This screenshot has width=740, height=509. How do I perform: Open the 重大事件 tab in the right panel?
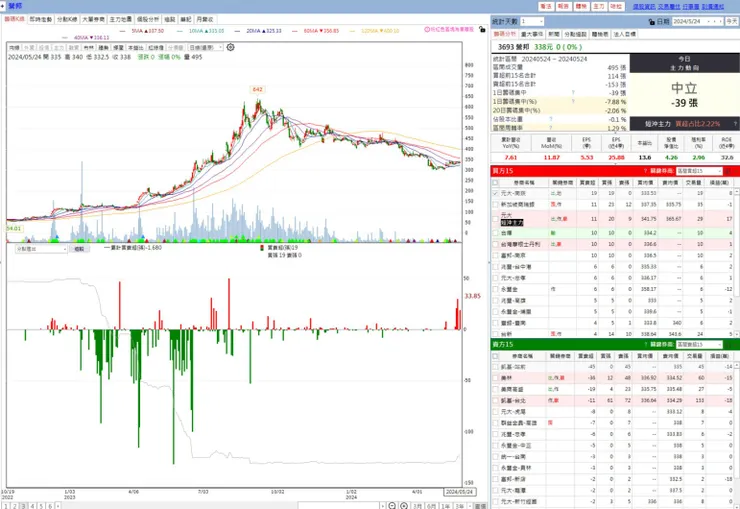click(x=532, y=34)
